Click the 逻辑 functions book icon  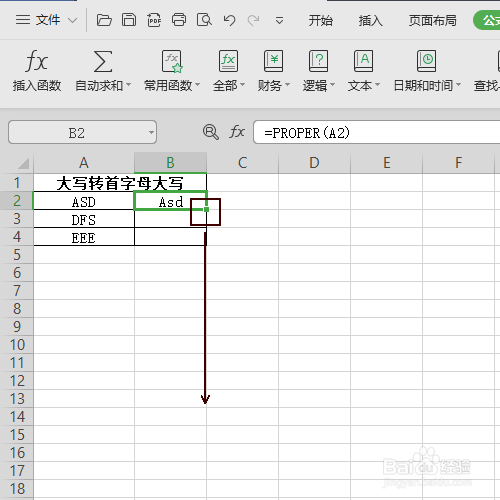[x=318, y=61]
